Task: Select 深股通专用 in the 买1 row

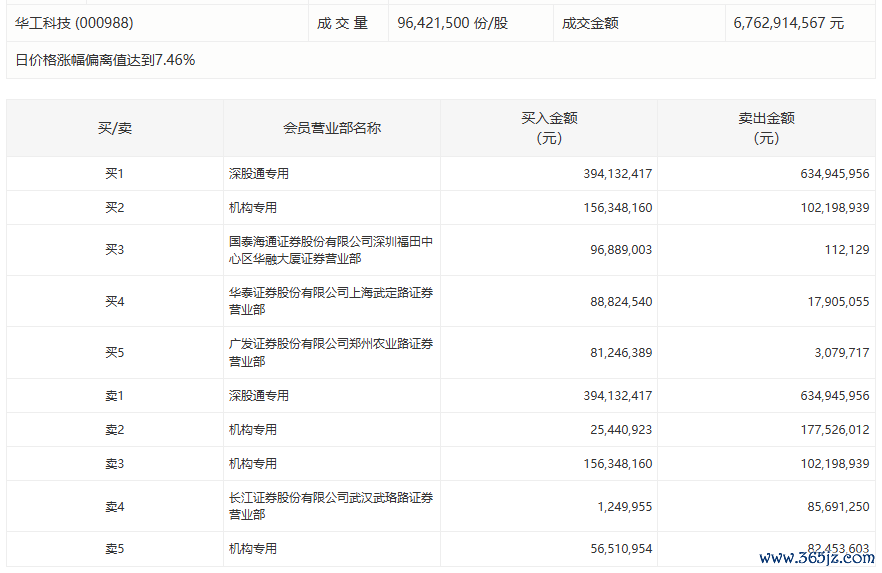Action: pyautogui.click(x=259, y=174)
